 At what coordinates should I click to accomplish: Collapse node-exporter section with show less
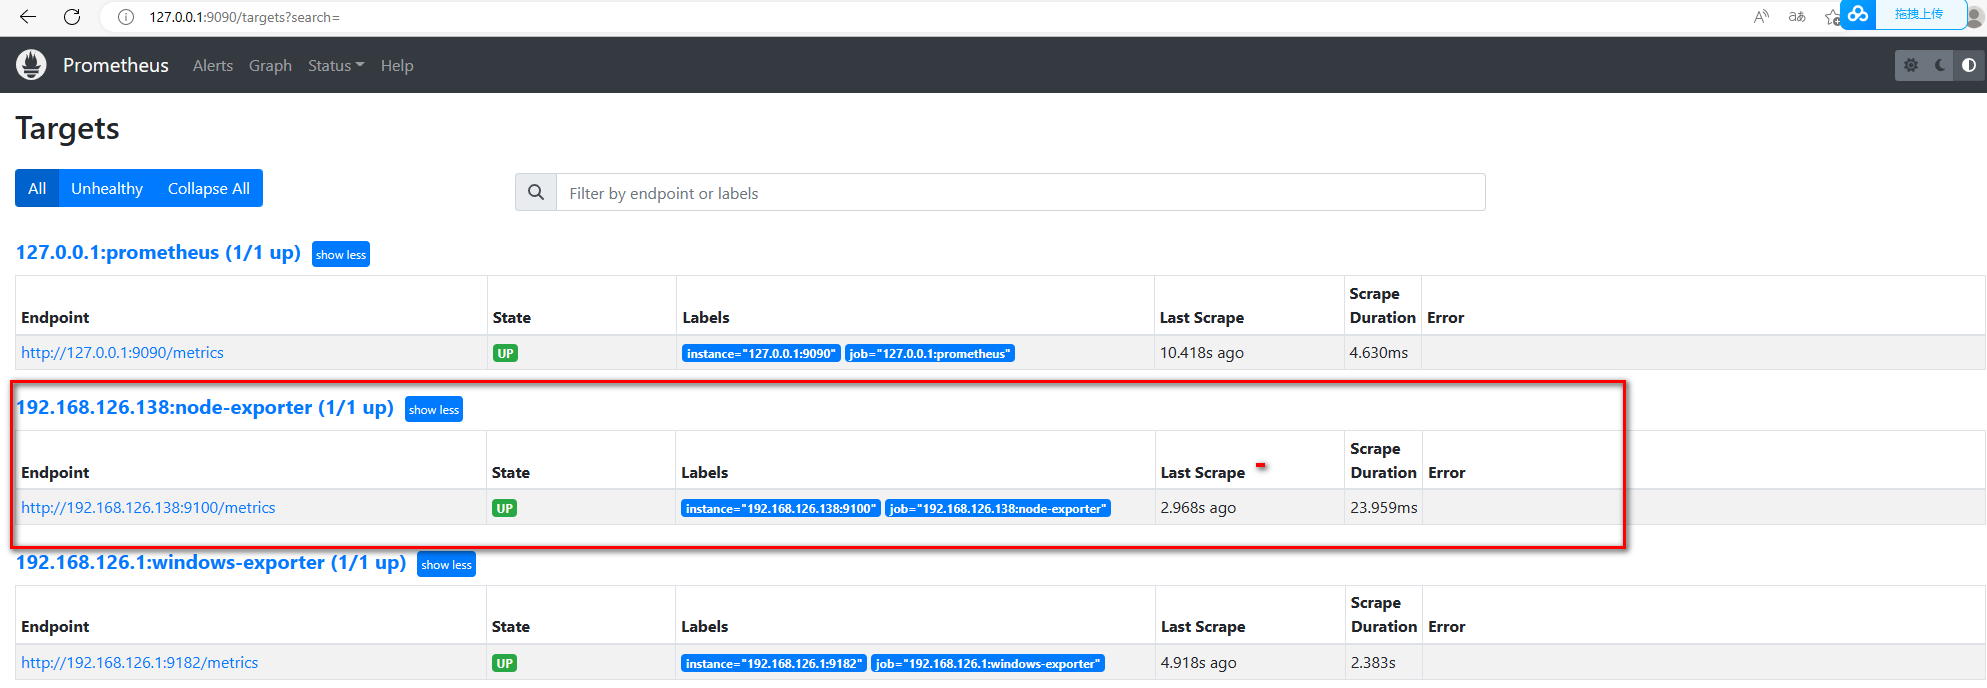(x=434, y=409)
